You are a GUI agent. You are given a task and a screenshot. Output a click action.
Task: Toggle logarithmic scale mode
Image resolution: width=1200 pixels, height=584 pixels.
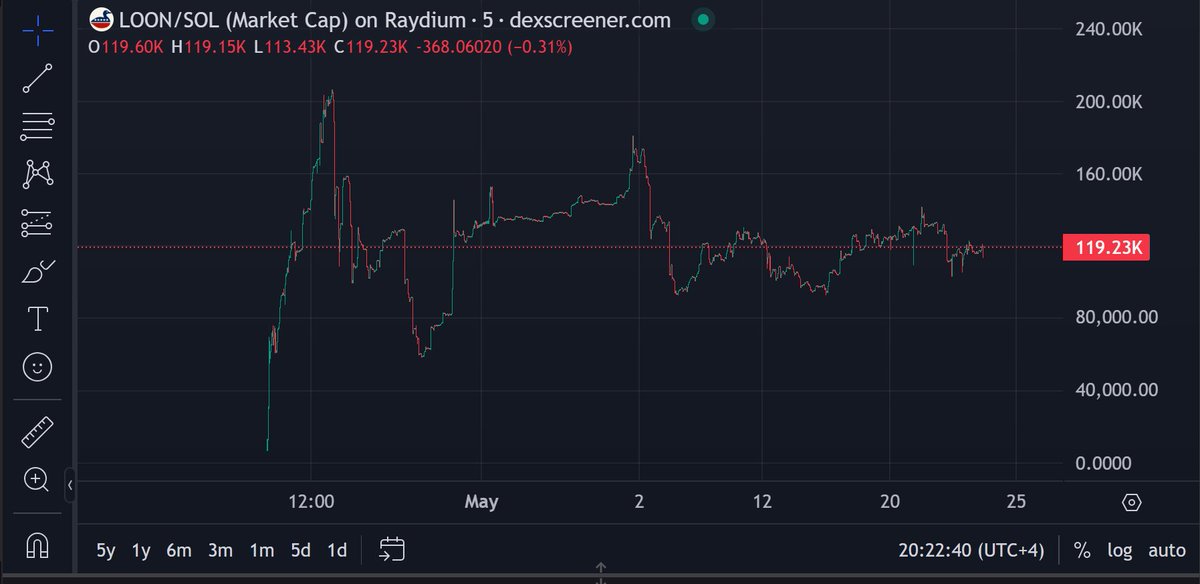coord(1121,549)
